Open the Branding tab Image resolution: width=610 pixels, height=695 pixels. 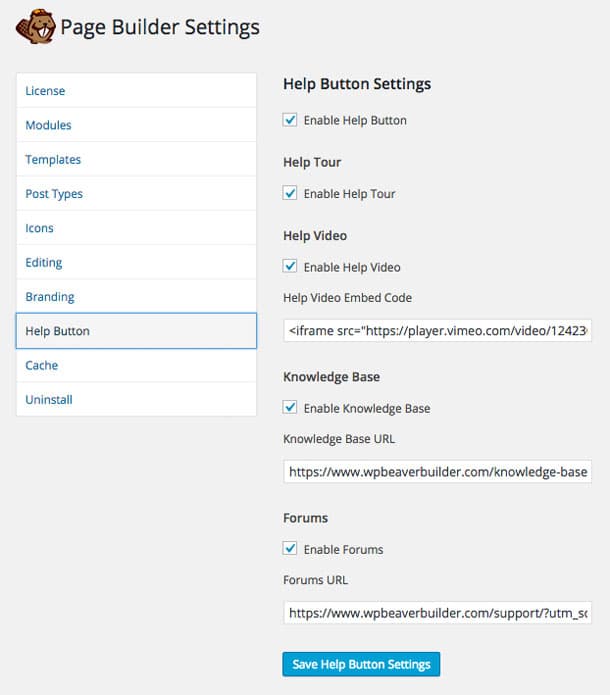50,297
